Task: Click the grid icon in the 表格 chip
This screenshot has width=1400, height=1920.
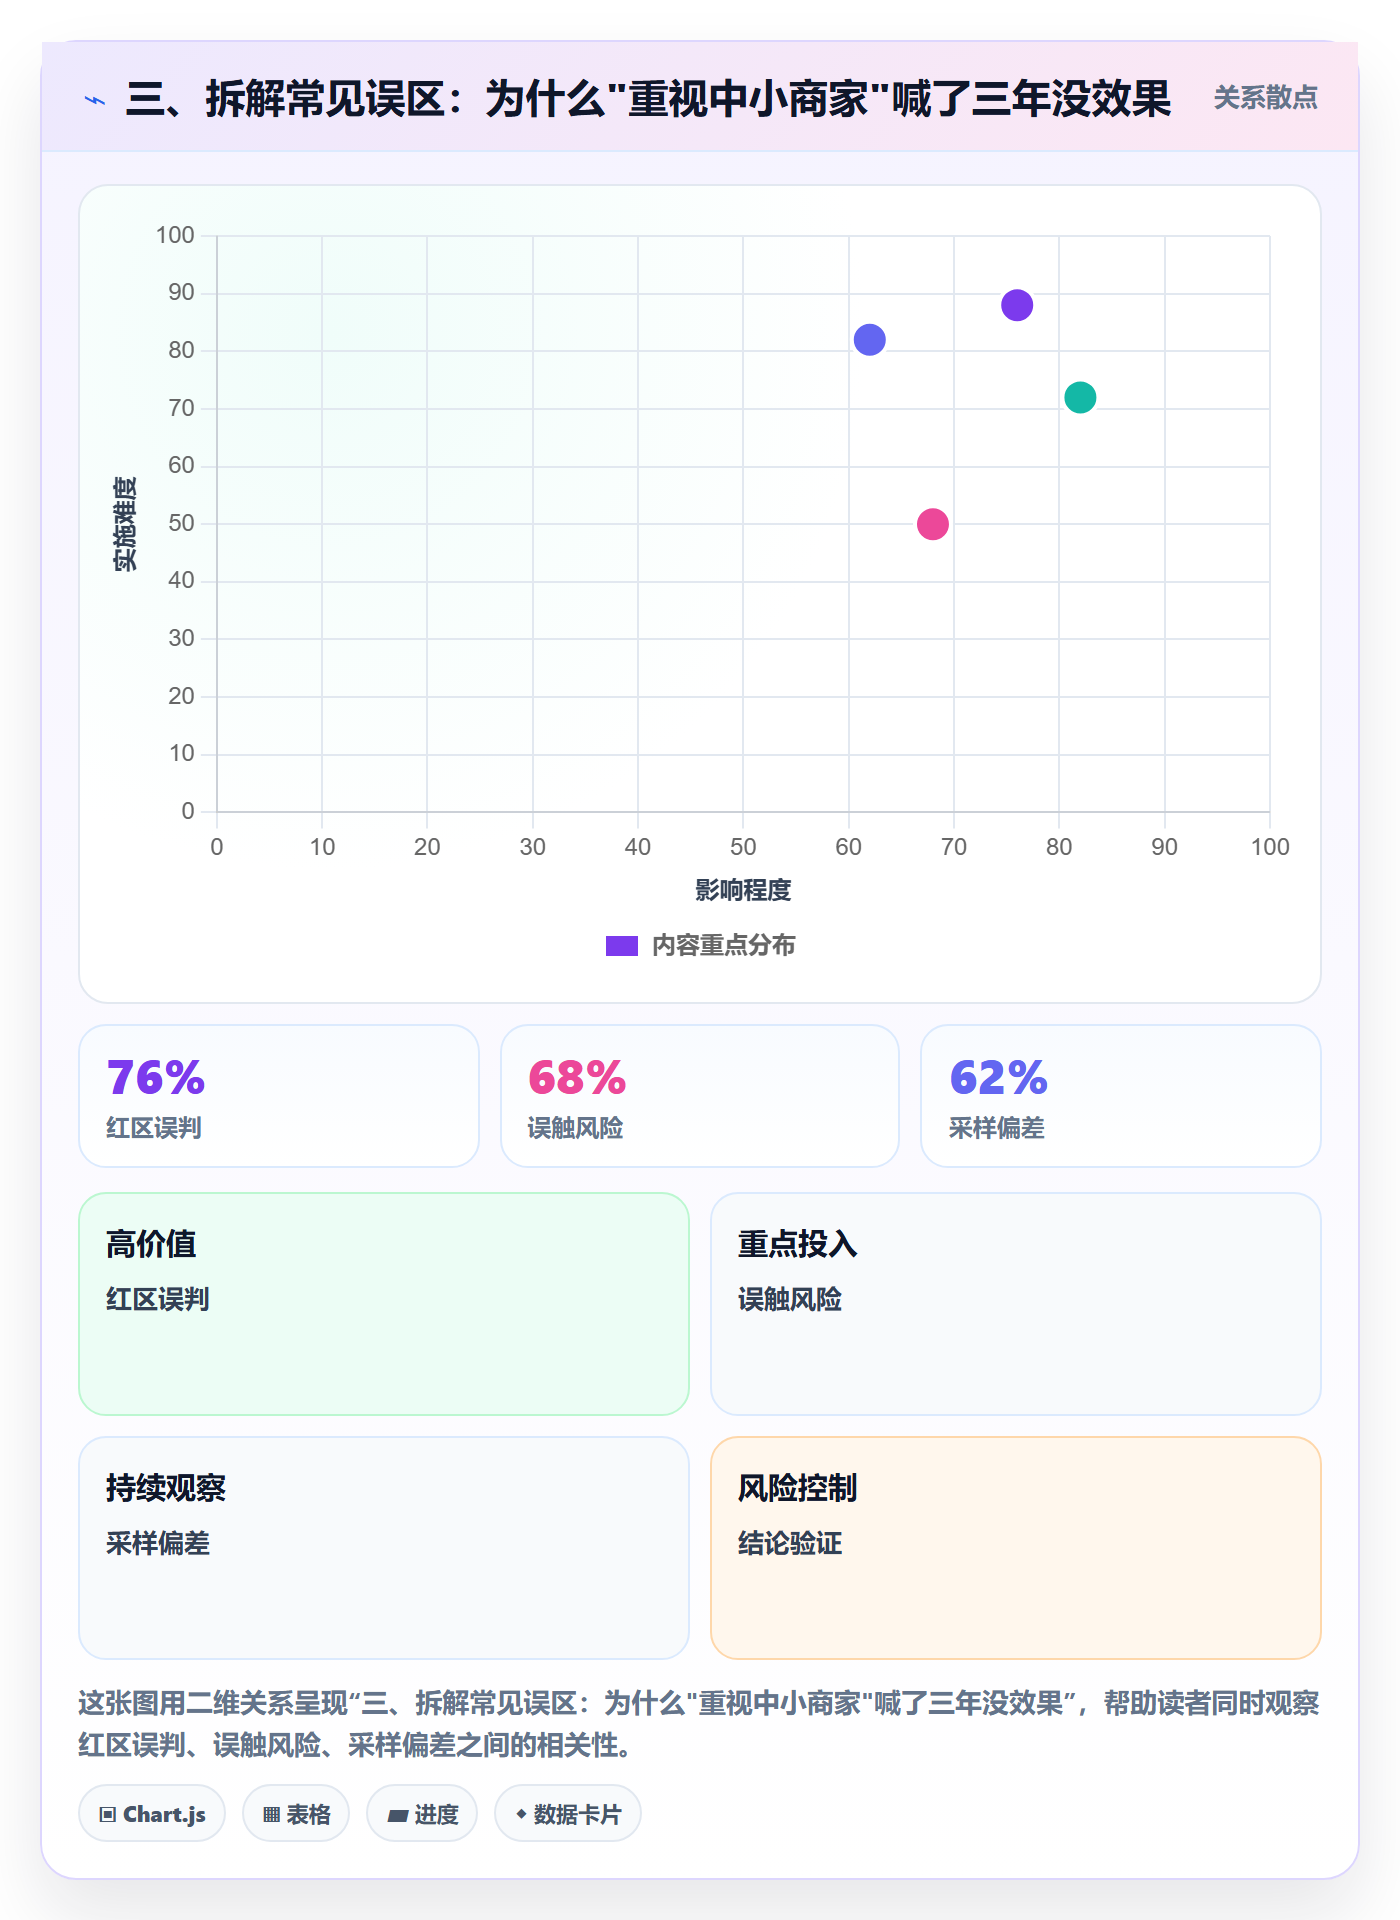Action: point(271,1814)
